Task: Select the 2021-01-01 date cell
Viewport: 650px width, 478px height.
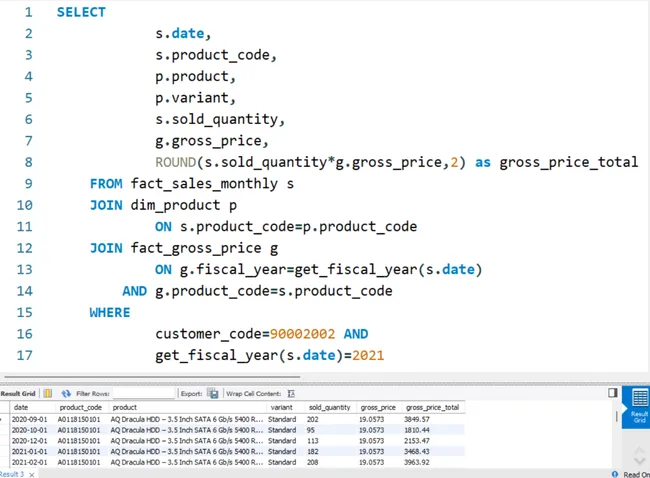Action: [29, 451]
